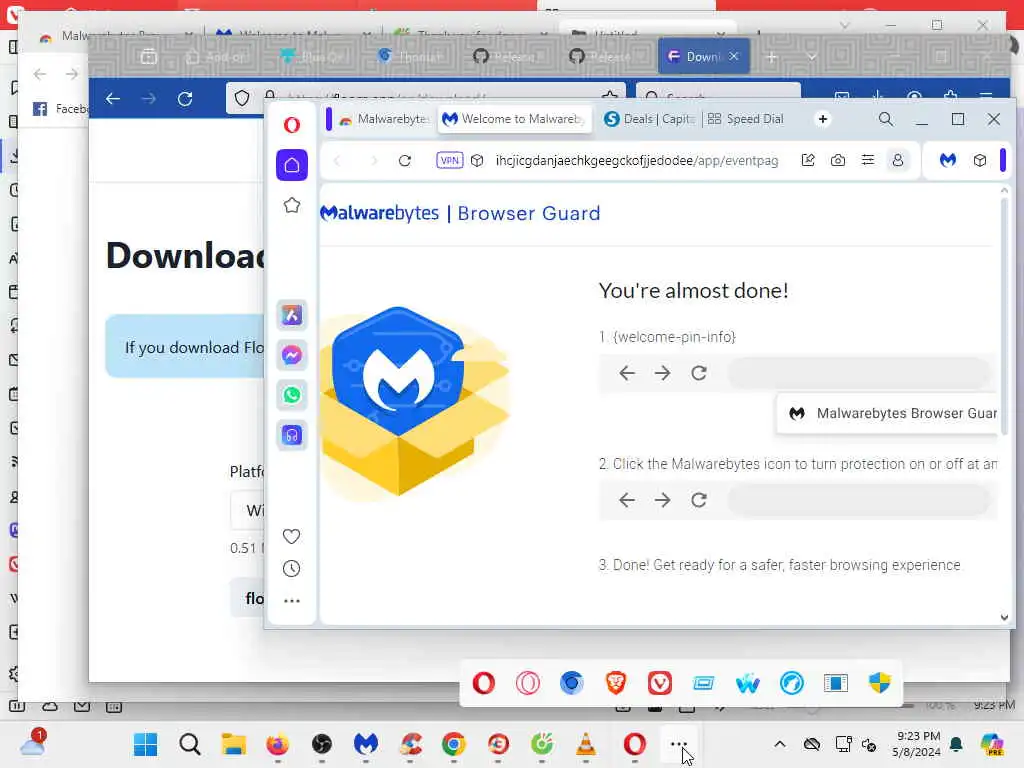Click the shield tracking protection icon in Floorp
1024x768 pixels.
click(242, 99)
